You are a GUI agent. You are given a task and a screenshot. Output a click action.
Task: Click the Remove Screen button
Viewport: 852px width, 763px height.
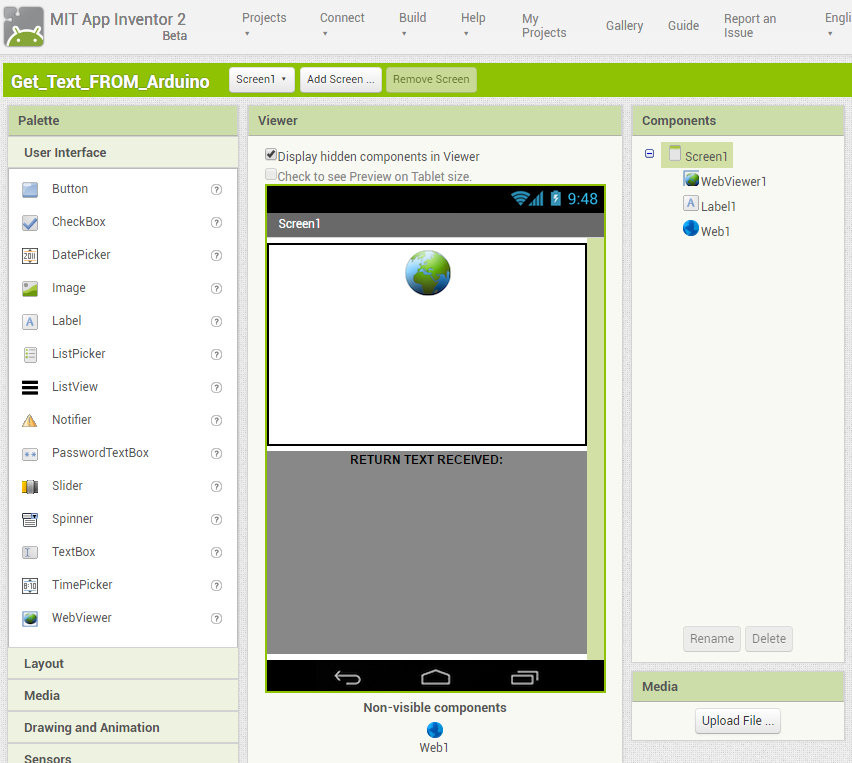431,79
